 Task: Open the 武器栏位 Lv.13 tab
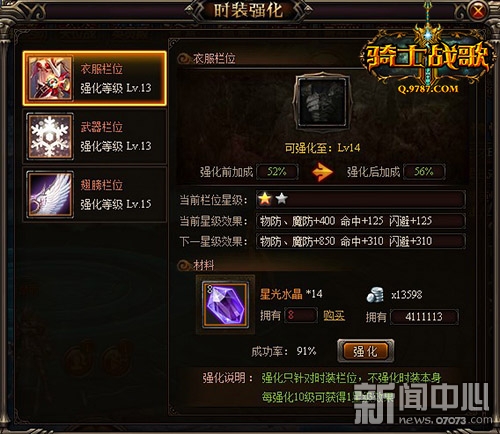click(x=95, y=137)
